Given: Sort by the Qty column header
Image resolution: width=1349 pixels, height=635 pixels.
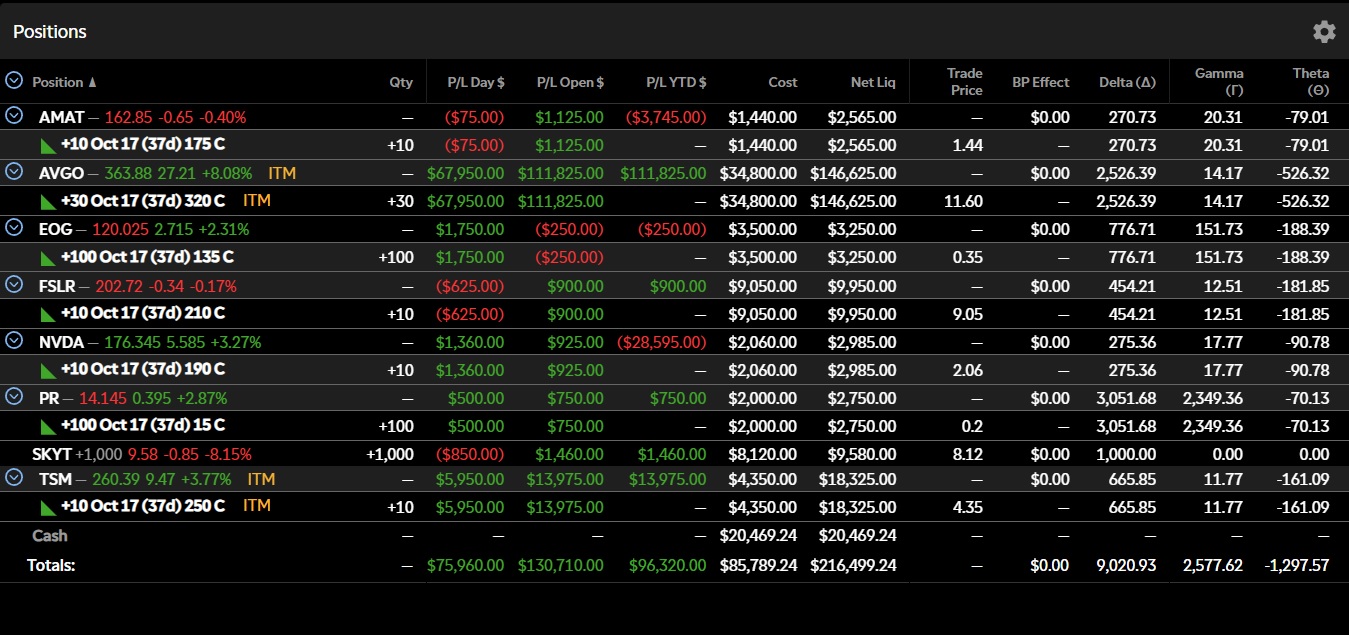Looking at the screenshot, I should pyautogui.click(x=401, y=82).
